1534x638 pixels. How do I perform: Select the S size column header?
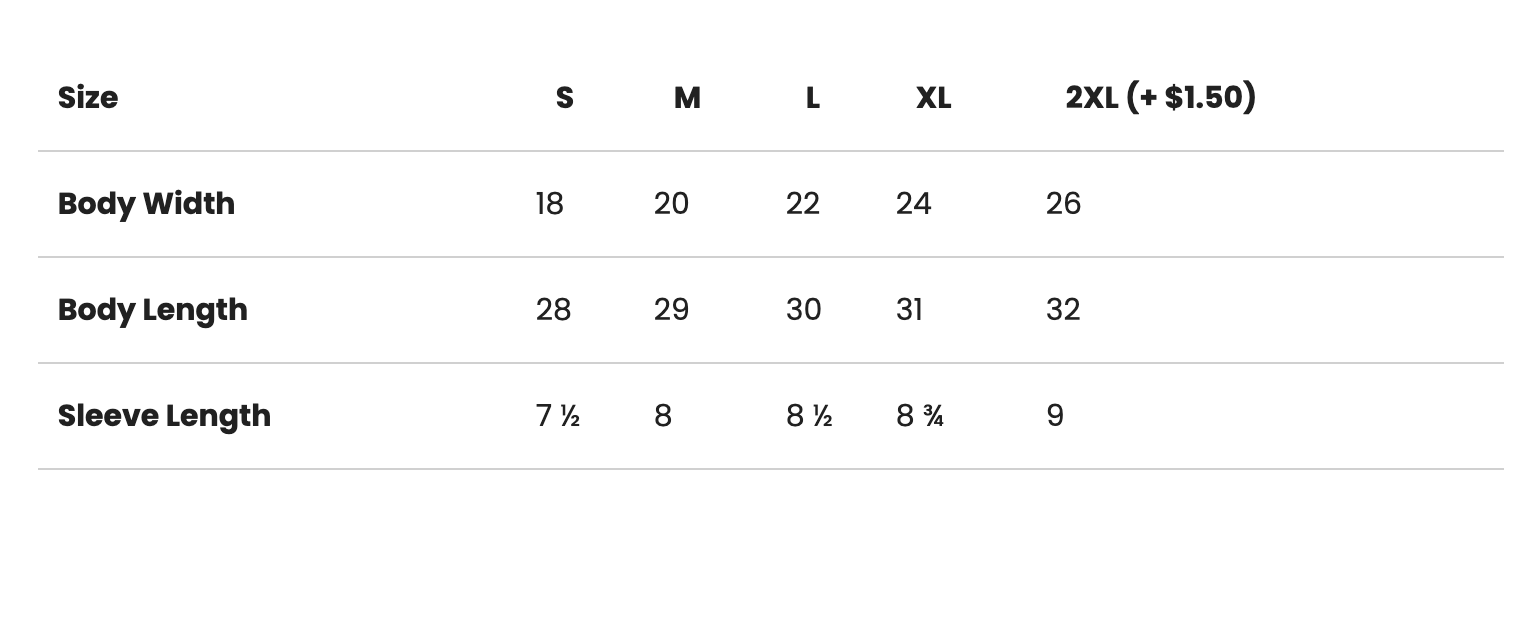pos(565,98)
